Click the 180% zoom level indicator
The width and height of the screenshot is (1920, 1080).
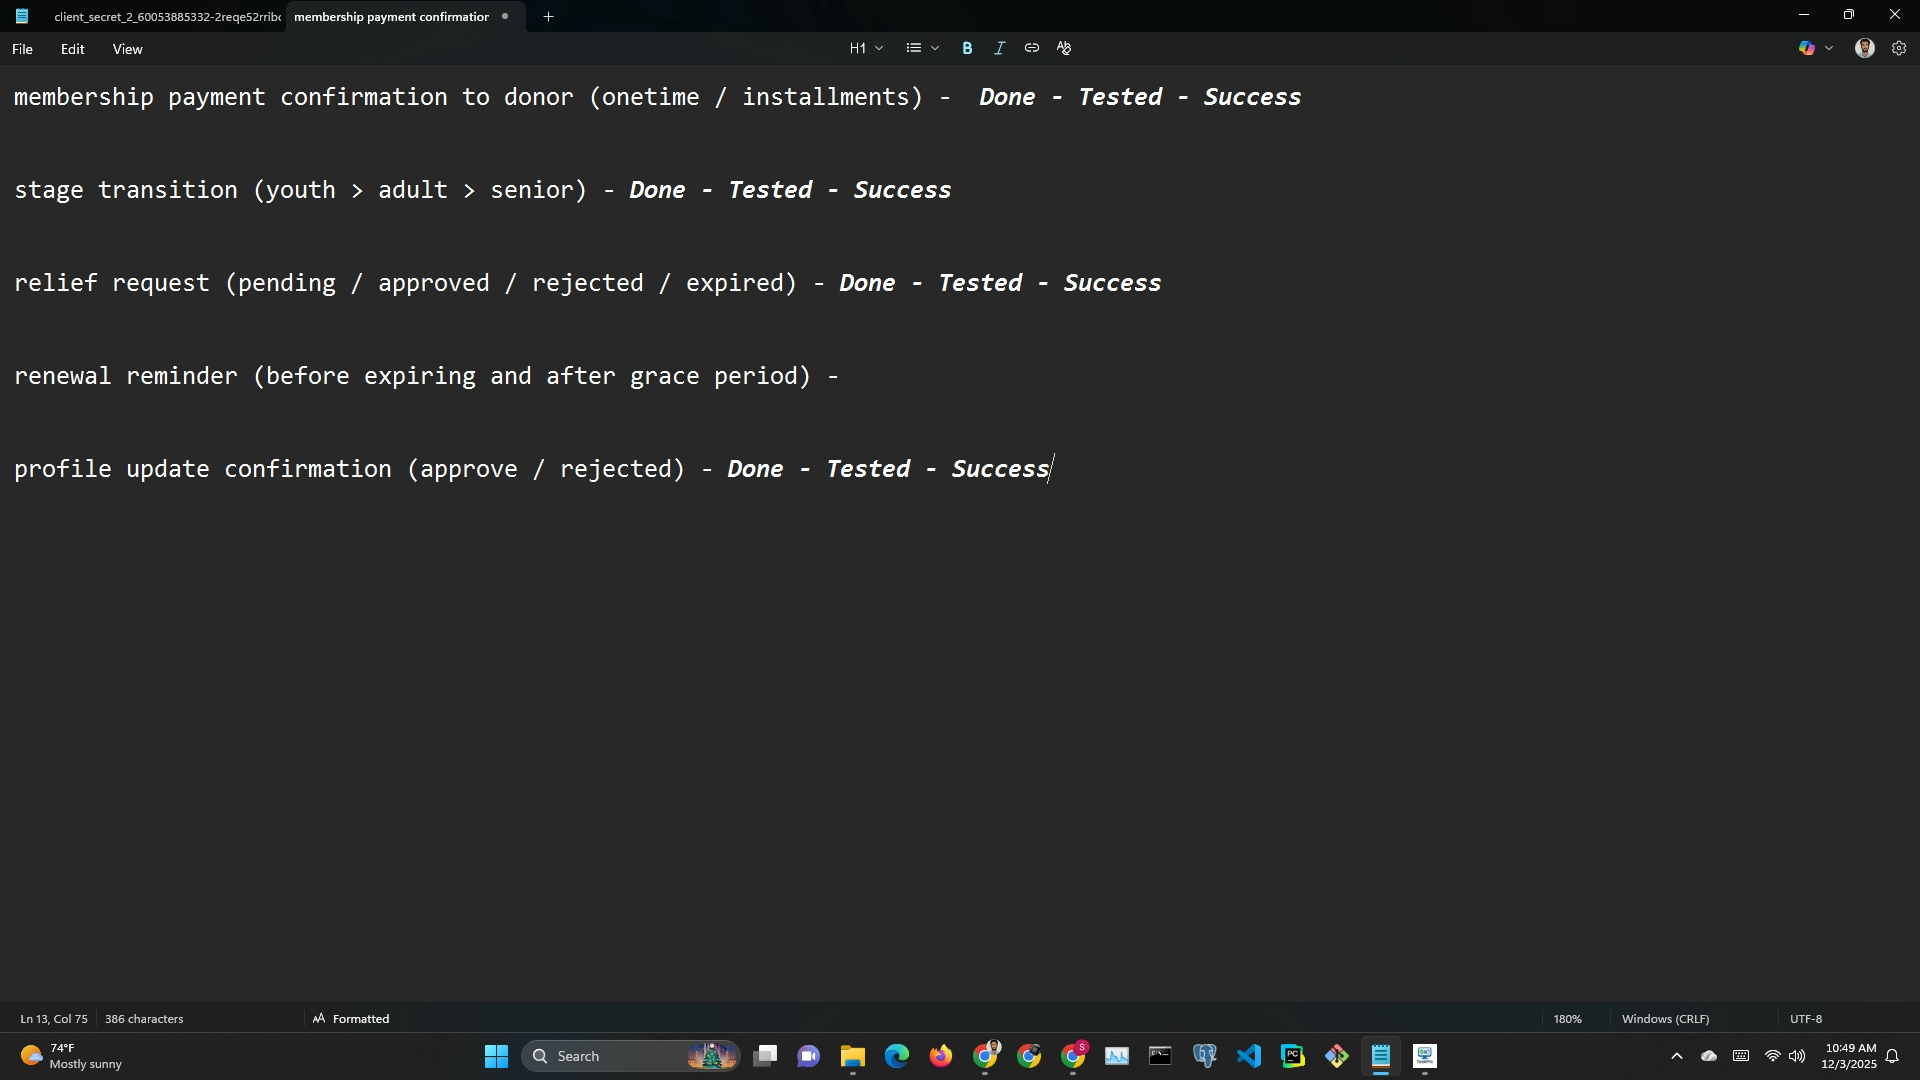tap(1567, 1019)
